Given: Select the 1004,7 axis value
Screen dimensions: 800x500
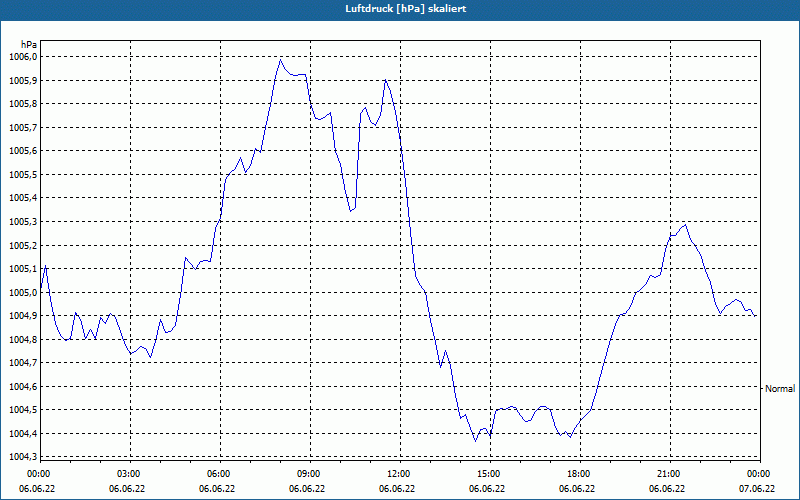Looking at the screenshot, I should [23, 363].
